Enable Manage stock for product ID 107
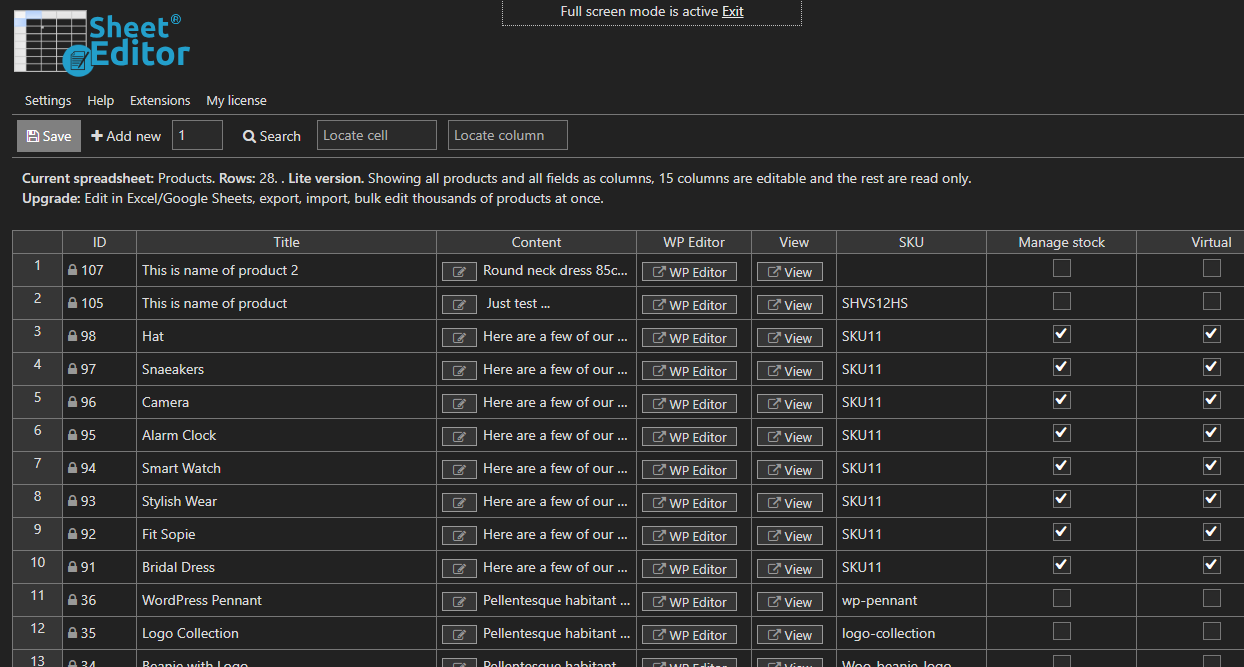Screen dimensions: 1244x667 (x=1062, y=268)
